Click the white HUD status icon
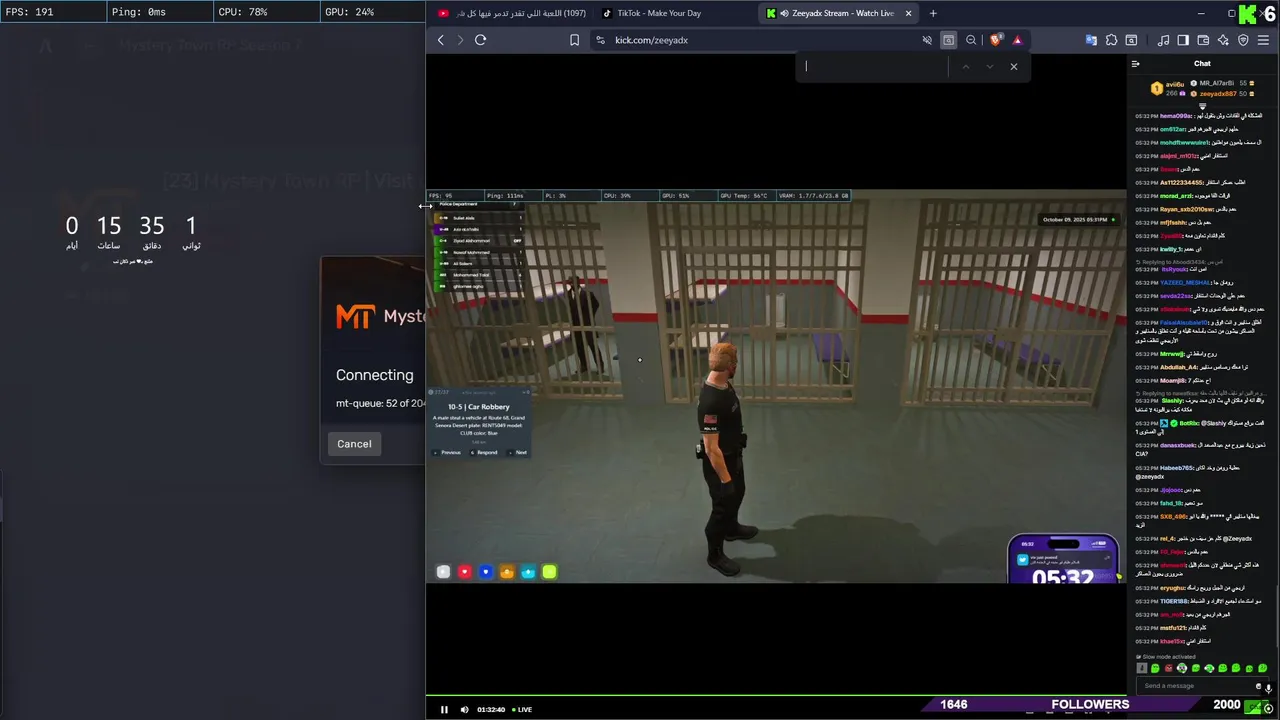Image resolution: width=1280 pixels, height=720 pixels. (444, 572)
